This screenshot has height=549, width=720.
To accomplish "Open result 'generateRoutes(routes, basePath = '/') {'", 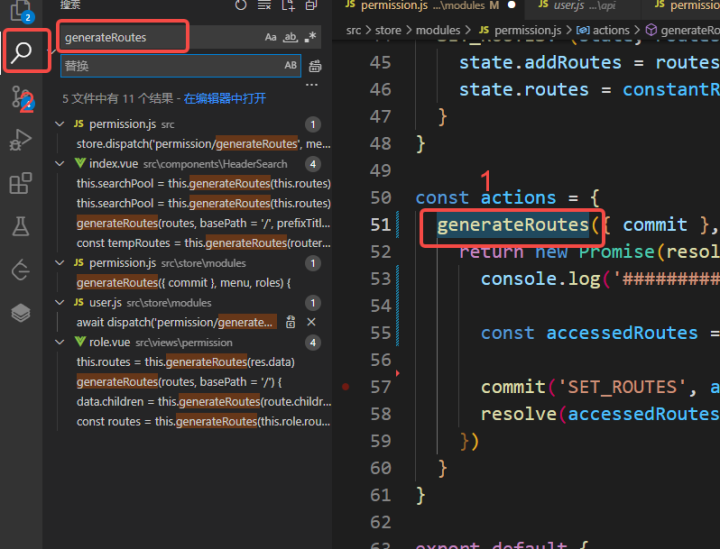I will pos(179,382).
